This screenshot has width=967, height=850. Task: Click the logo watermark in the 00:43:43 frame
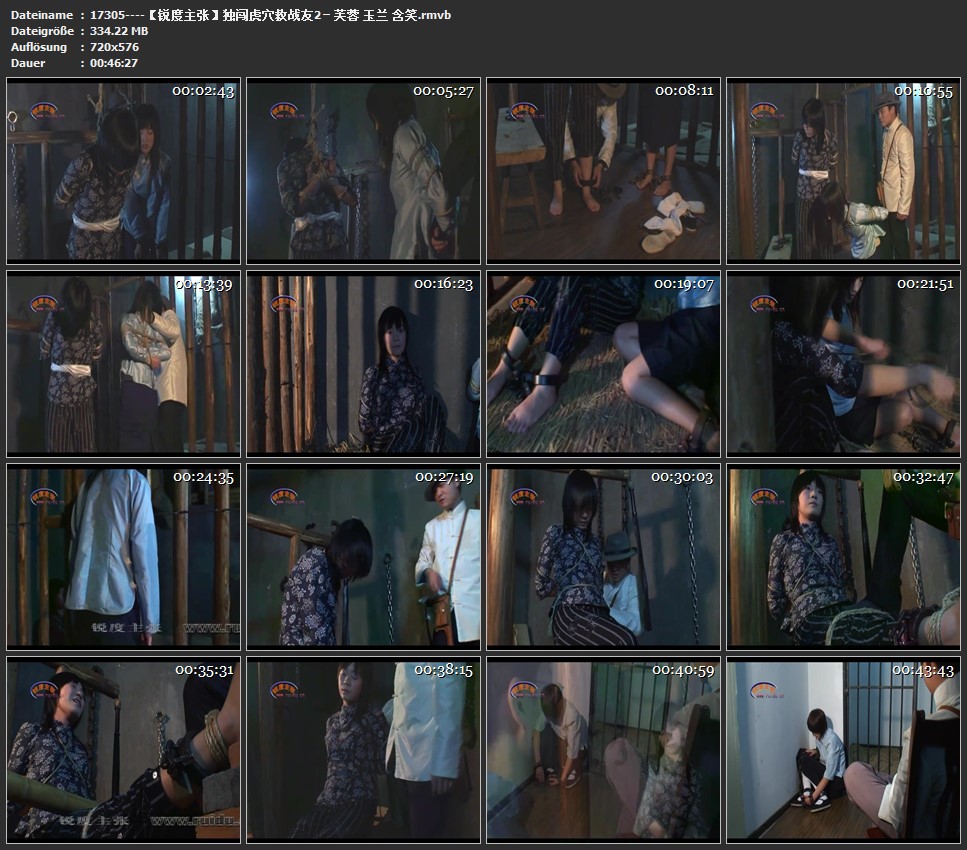pyautogui.click(x=764, y=689)
